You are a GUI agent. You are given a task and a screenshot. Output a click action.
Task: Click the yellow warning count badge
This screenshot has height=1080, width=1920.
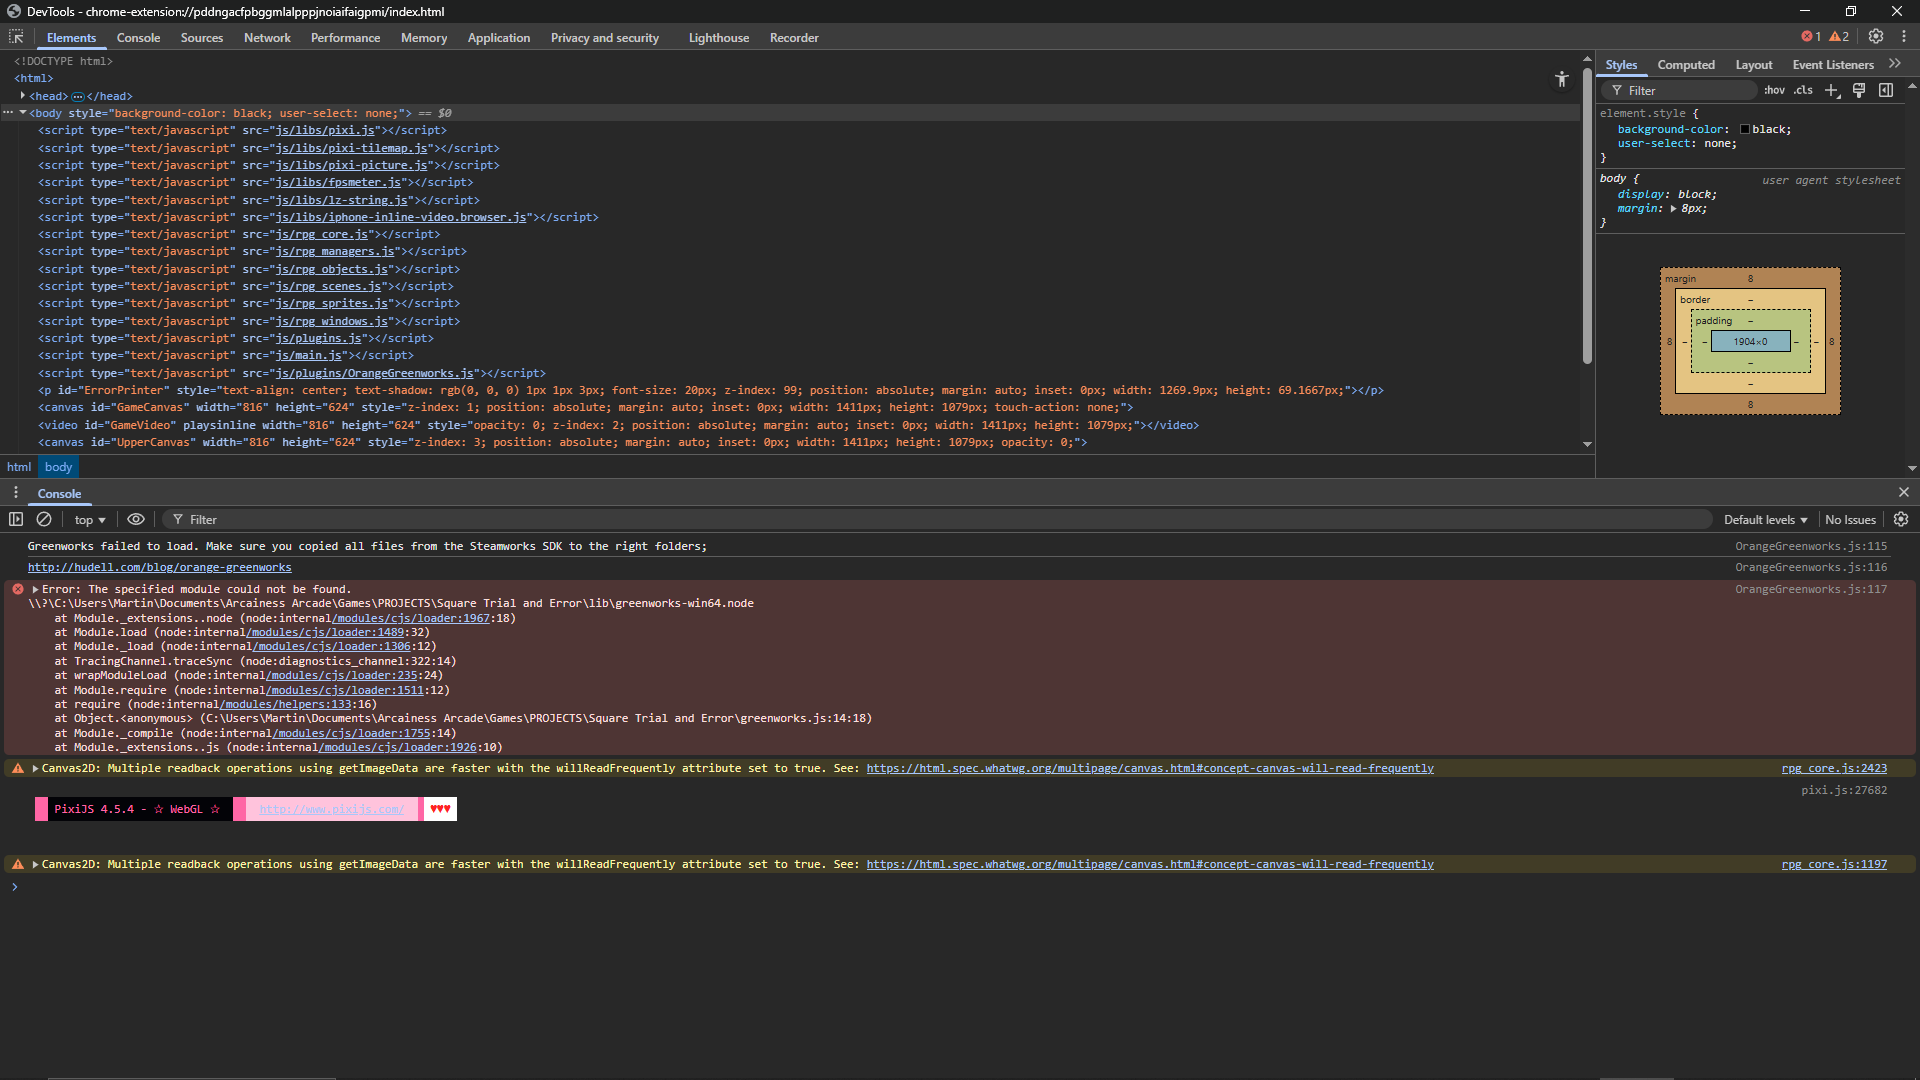1839,37
